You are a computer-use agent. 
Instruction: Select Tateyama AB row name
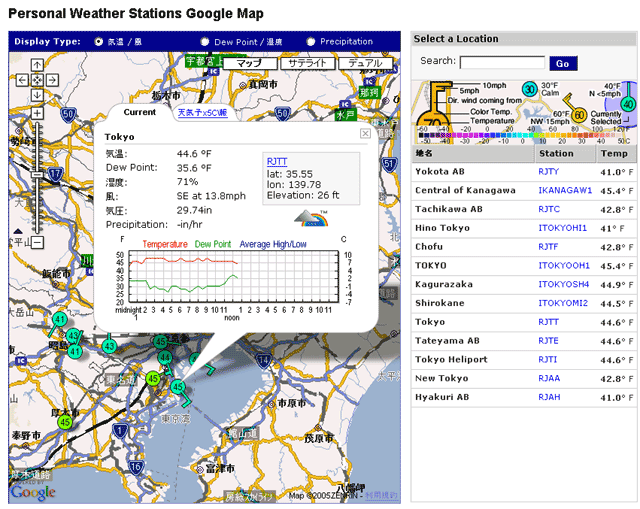pos(447,340)
